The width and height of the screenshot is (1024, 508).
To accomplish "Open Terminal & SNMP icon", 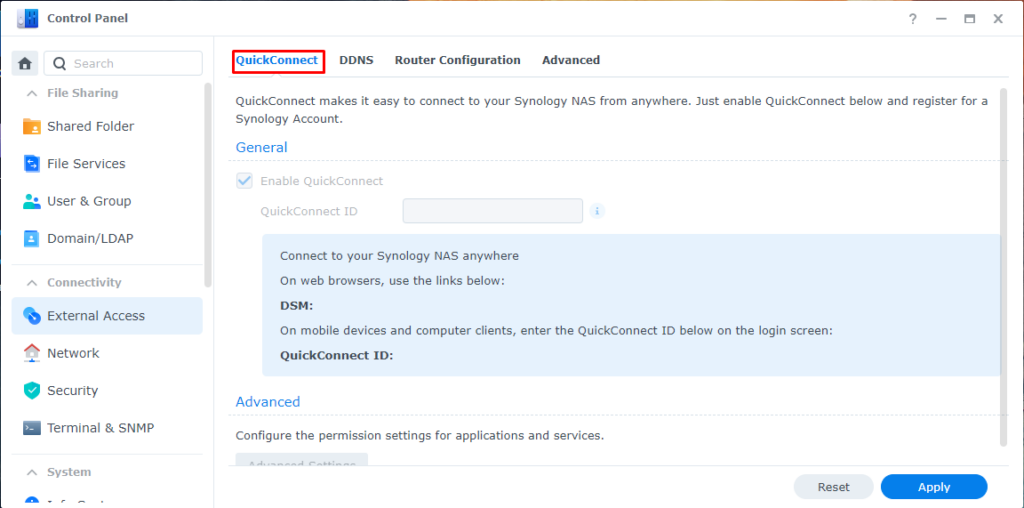I will 31,428.
